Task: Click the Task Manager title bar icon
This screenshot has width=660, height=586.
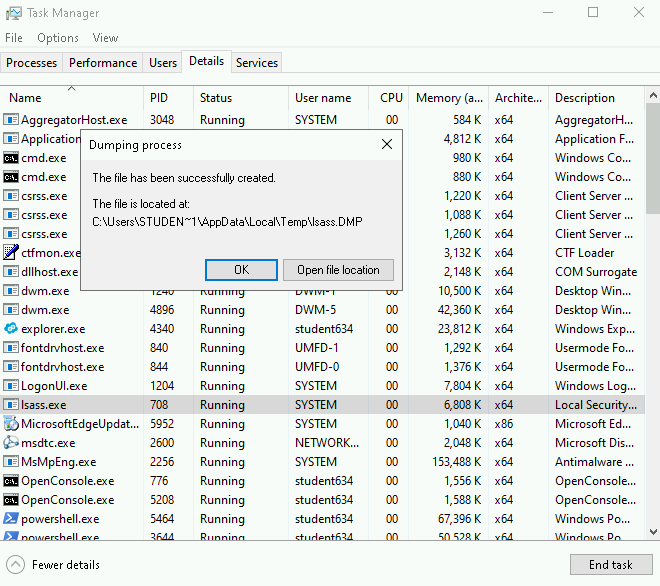Action: pyautogui.click(x=13, y=13)
